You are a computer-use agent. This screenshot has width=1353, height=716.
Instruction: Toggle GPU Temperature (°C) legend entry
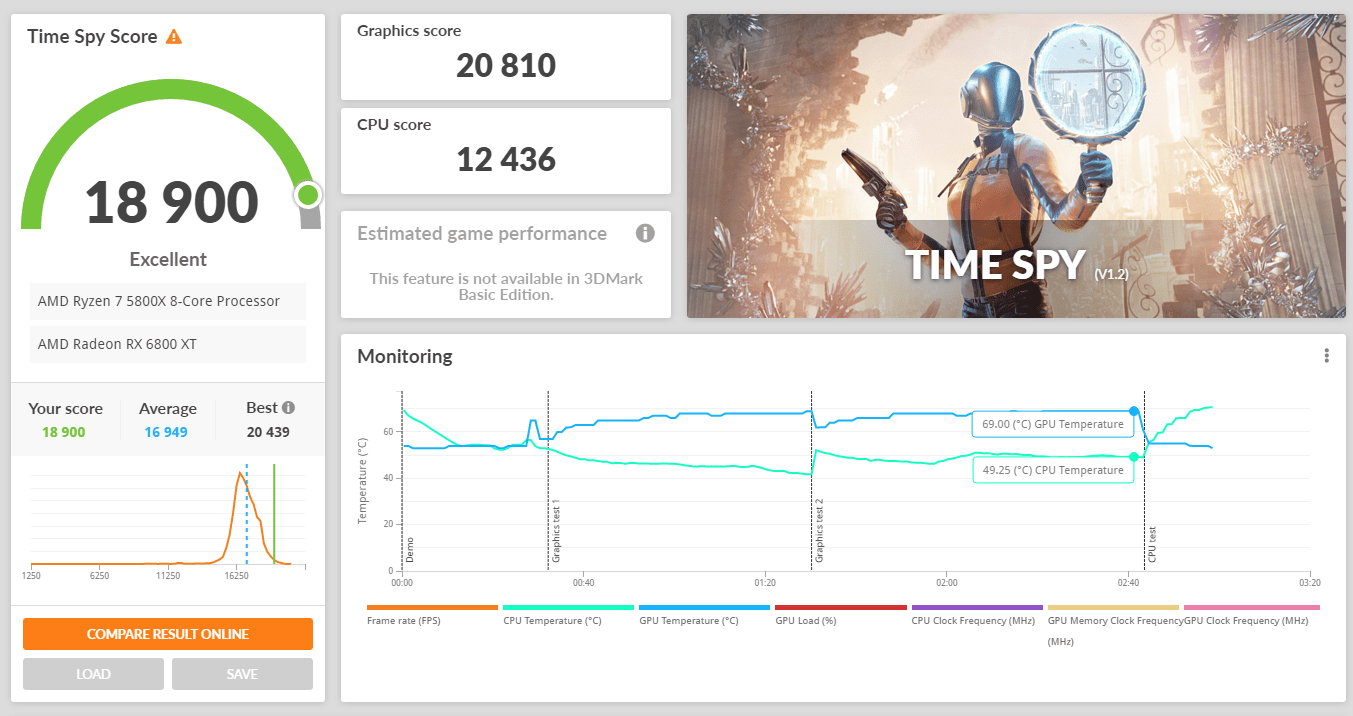(x=704, y=614)
